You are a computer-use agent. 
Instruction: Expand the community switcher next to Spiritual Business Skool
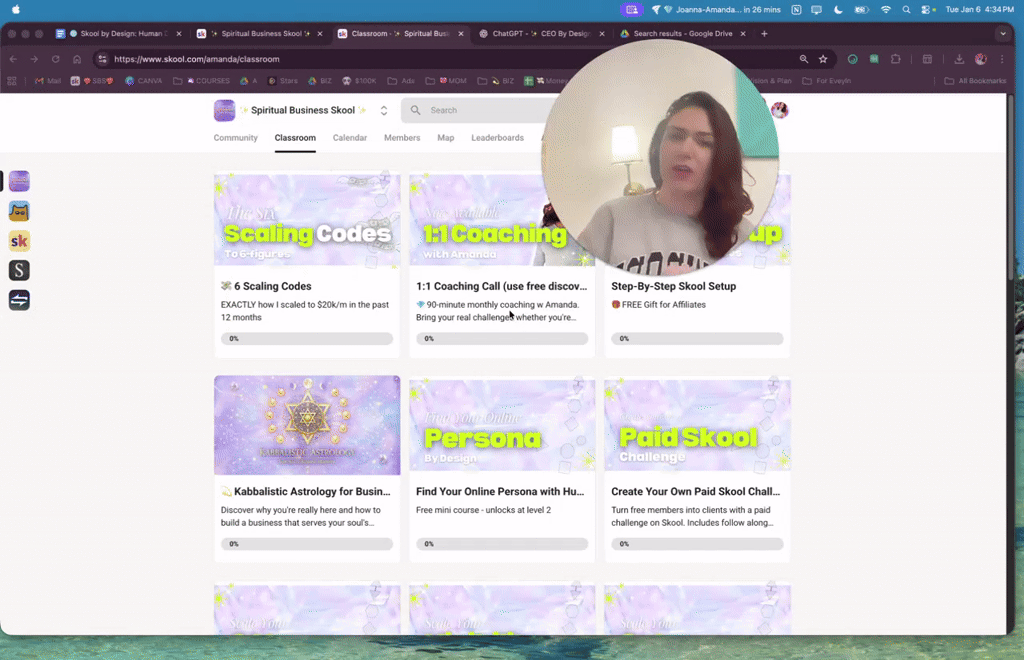point(384,110)
